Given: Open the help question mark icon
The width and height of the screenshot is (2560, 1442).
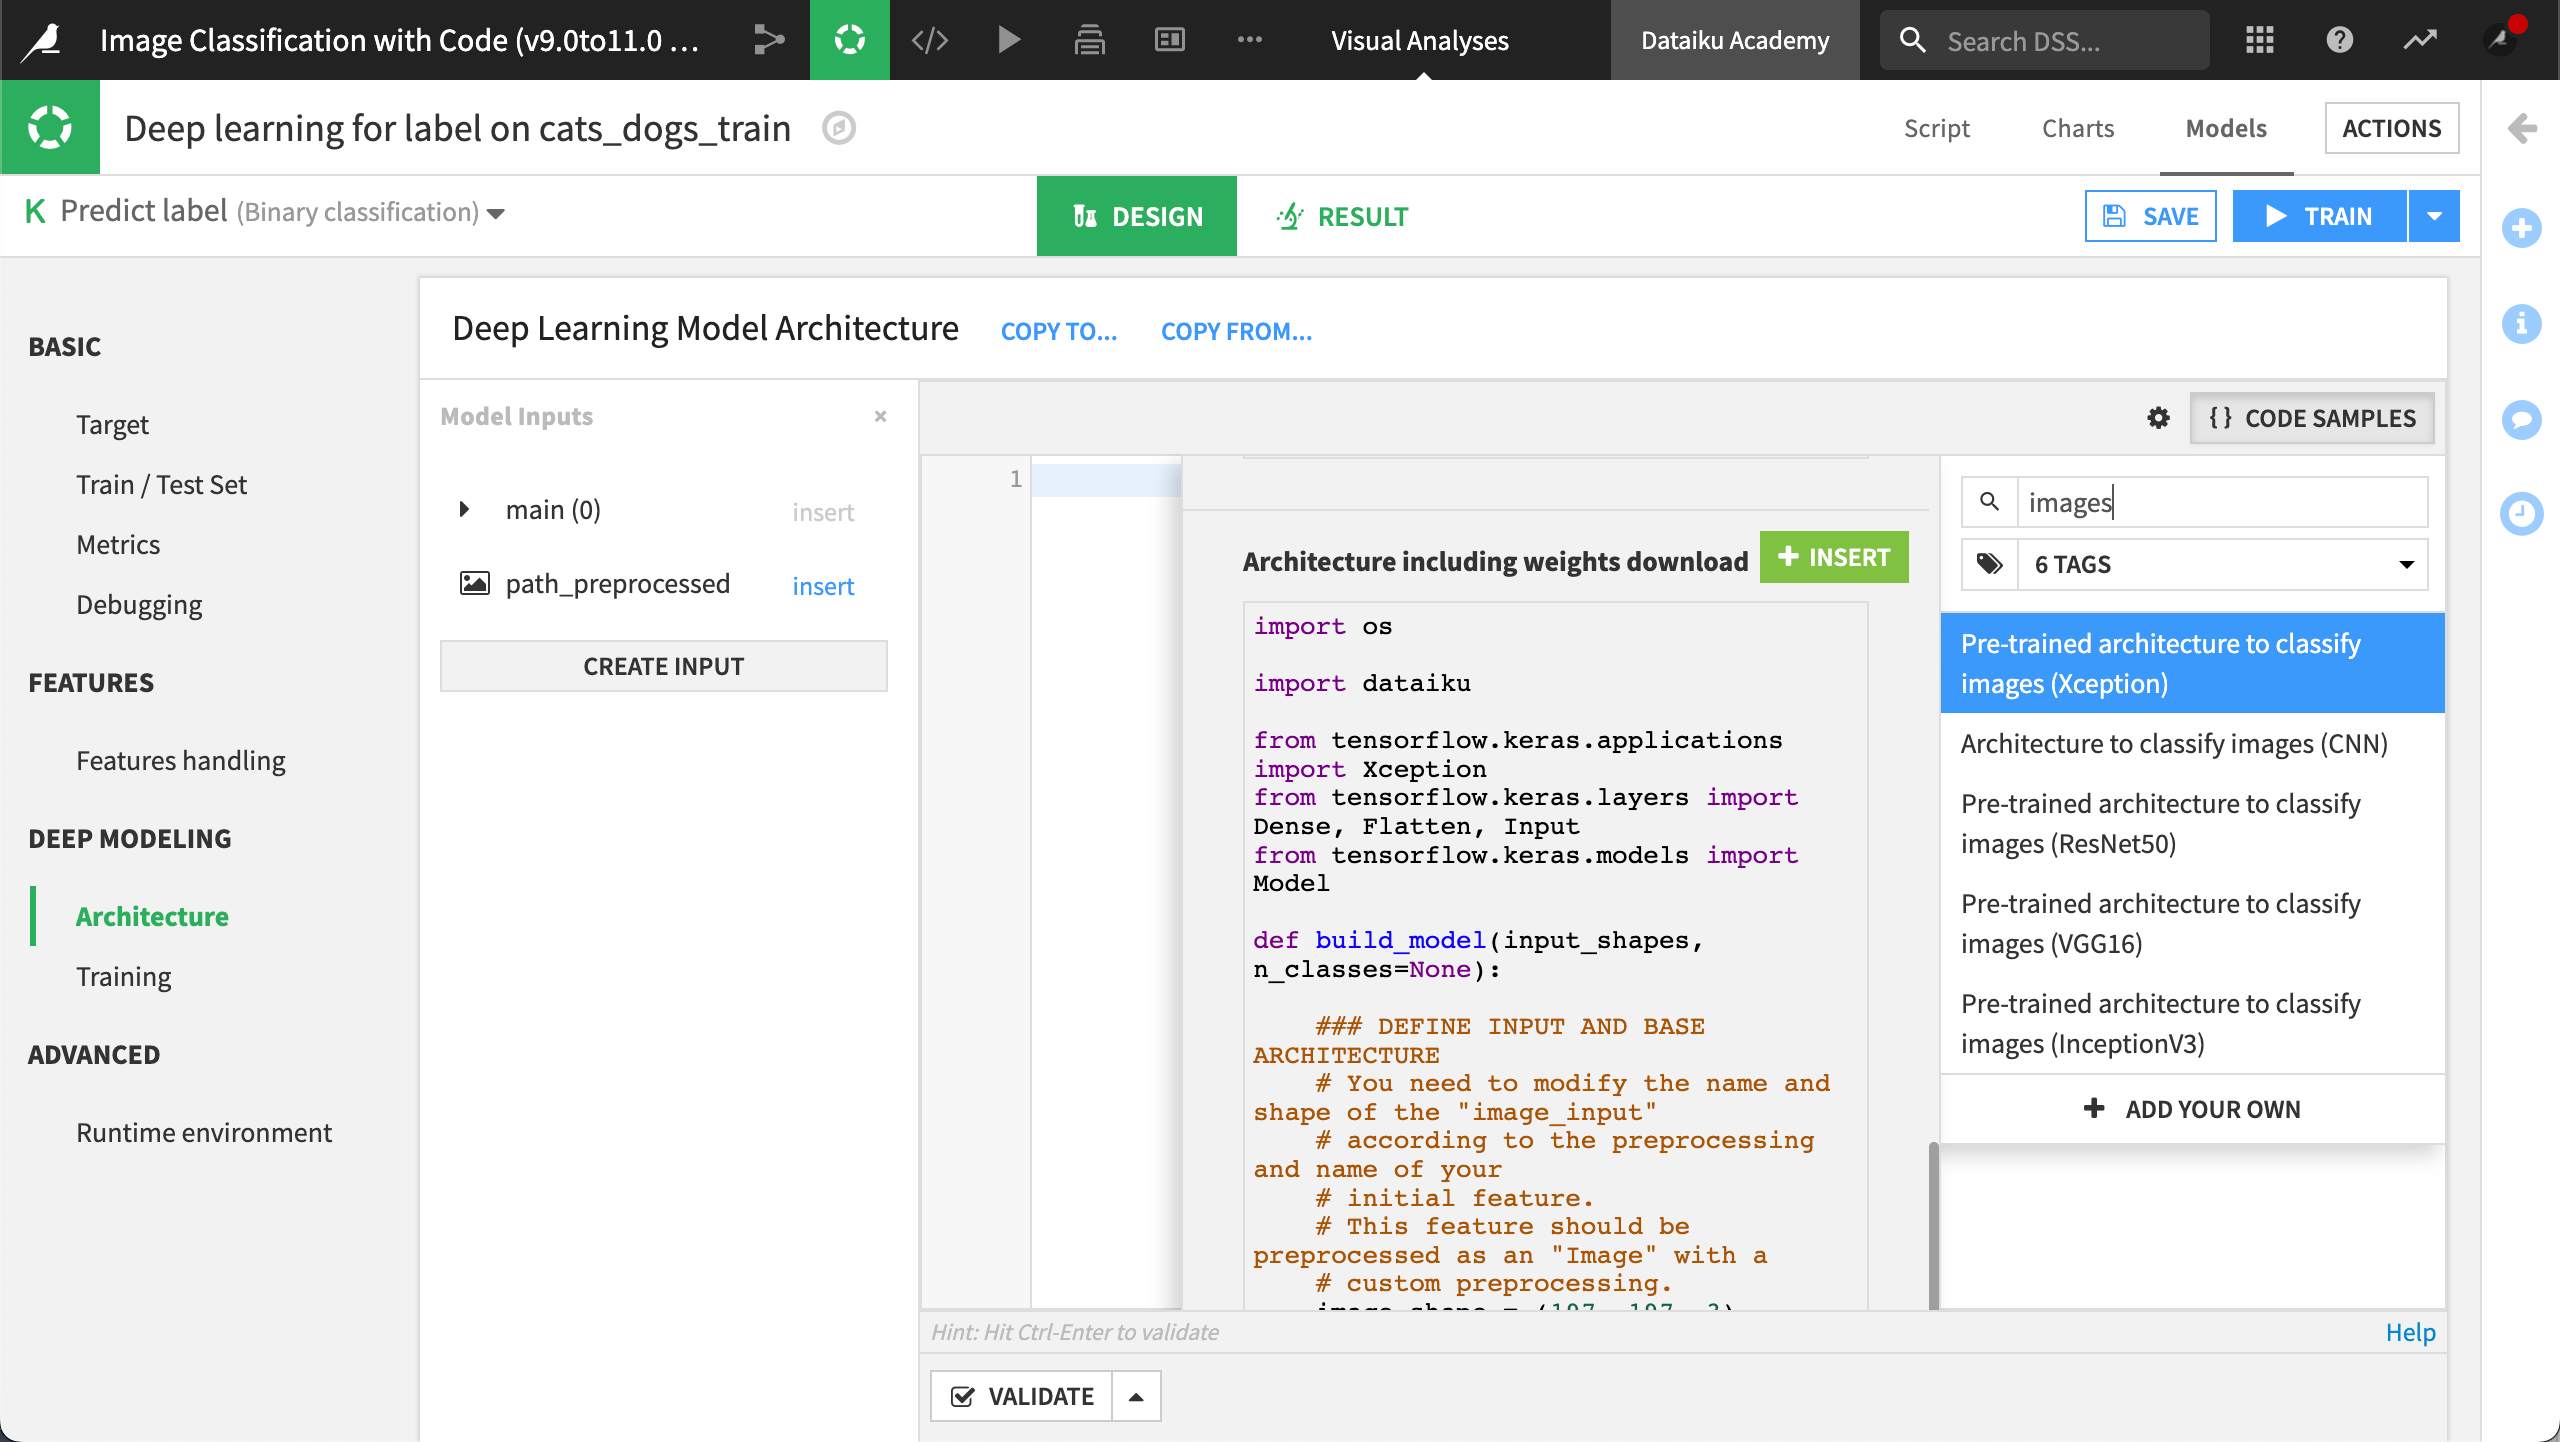Looking at the screenshot, I should 2340,40.
